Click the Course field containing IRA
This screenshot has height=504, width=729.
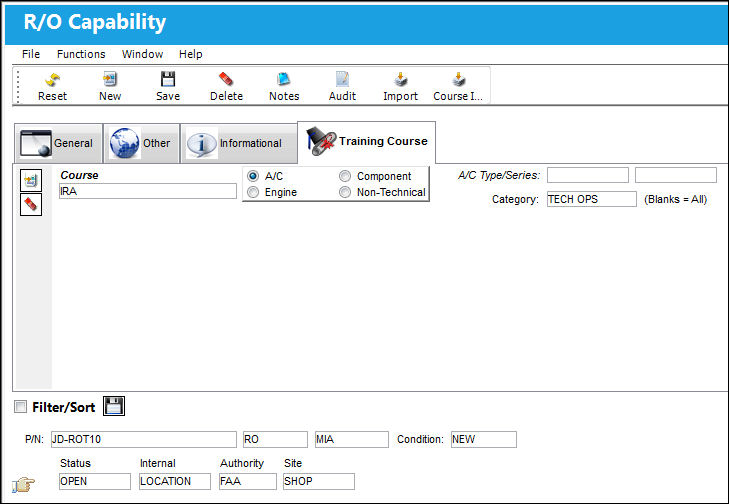(148, 191)
